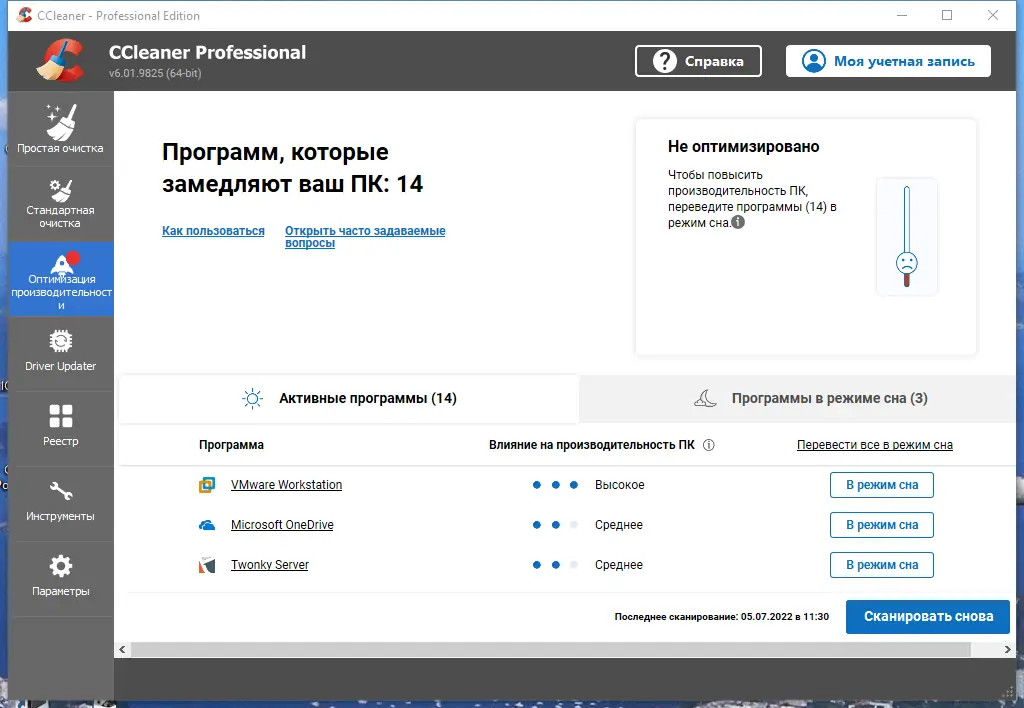
Task: Open the Инструменты wrench sidebar icon
Action: 61,502
